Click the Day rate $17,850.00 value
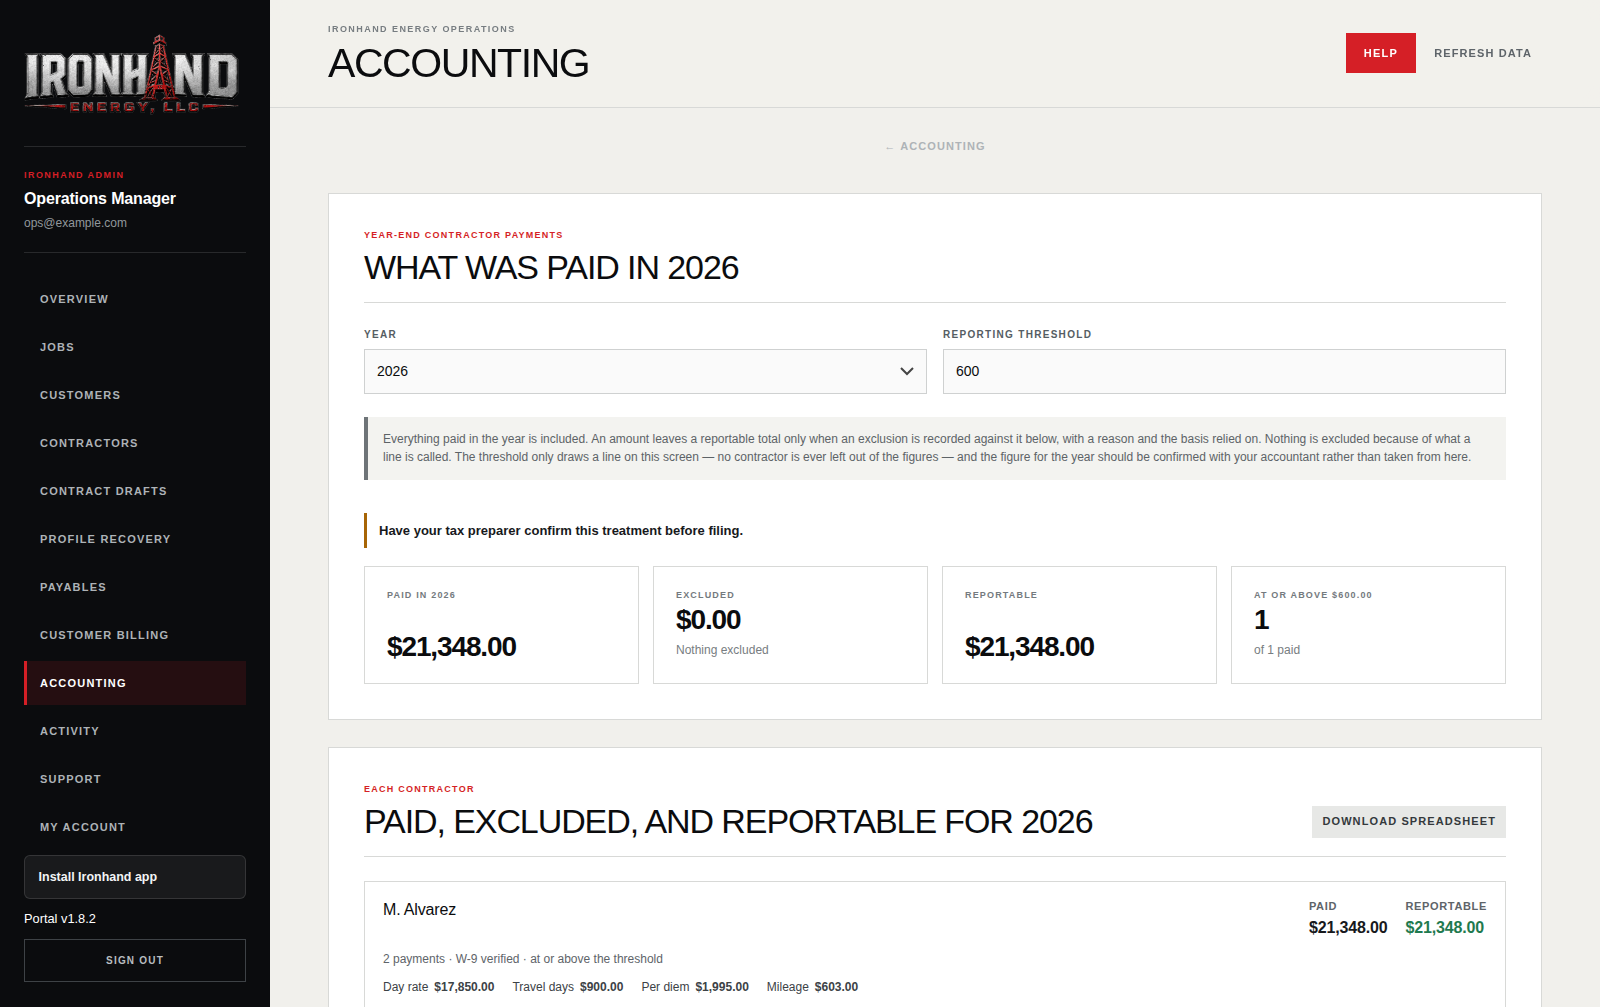This screenshot has height=1007, width=1600. point(464,987)
